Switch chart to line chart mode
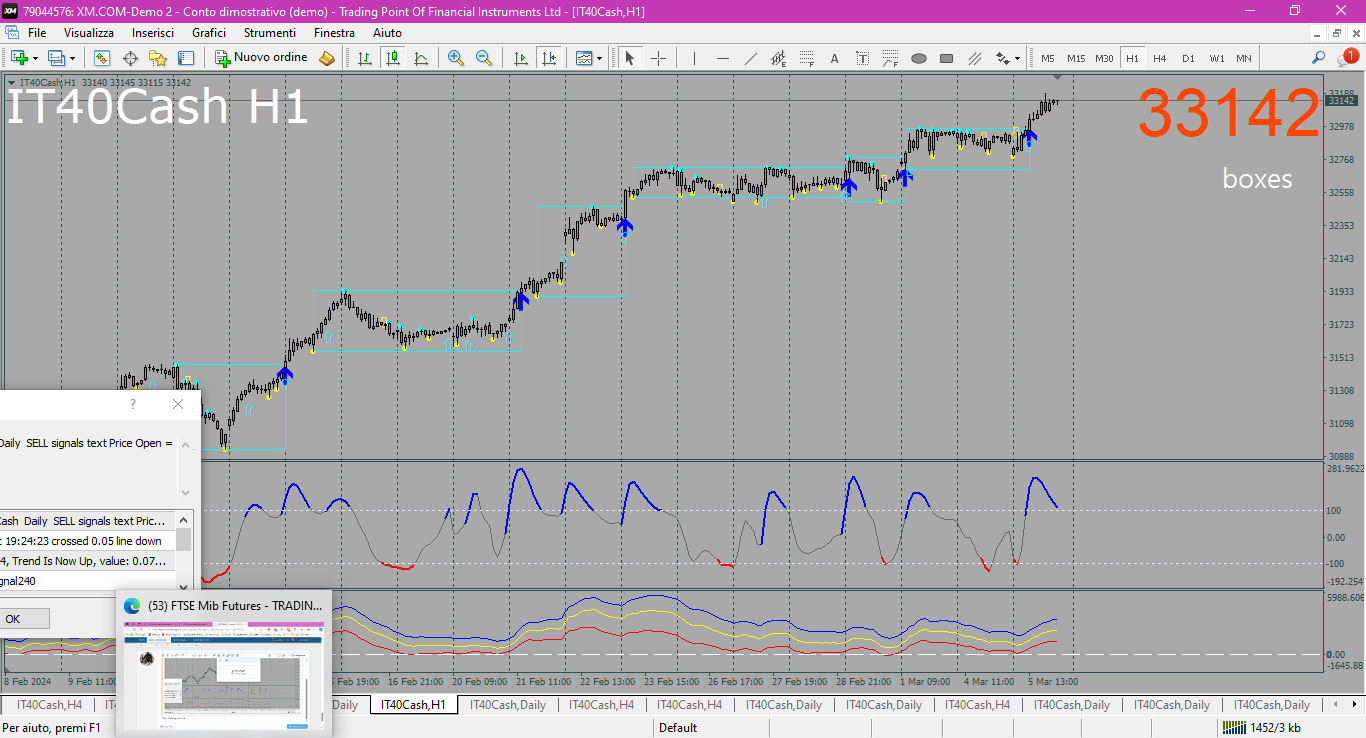 click(x=421, y=58)
